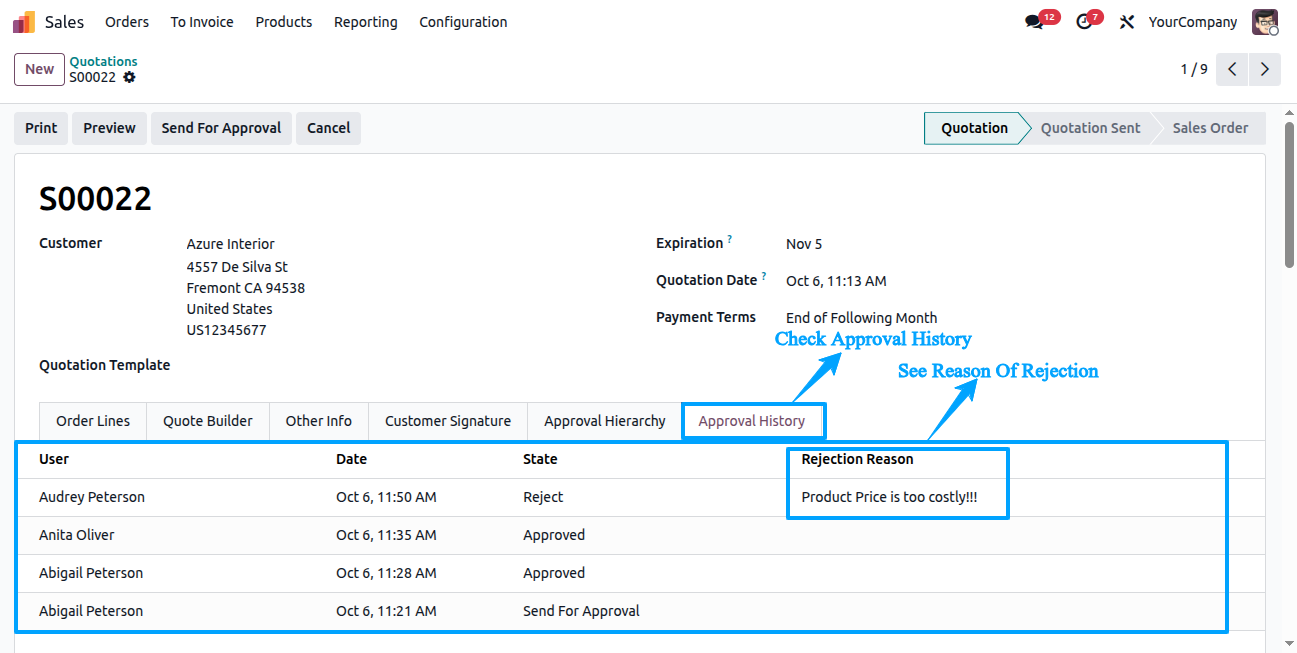This screenshot has width=1297, height=653.
Task: Expand the Reporting menu
Action: point(366,22)
